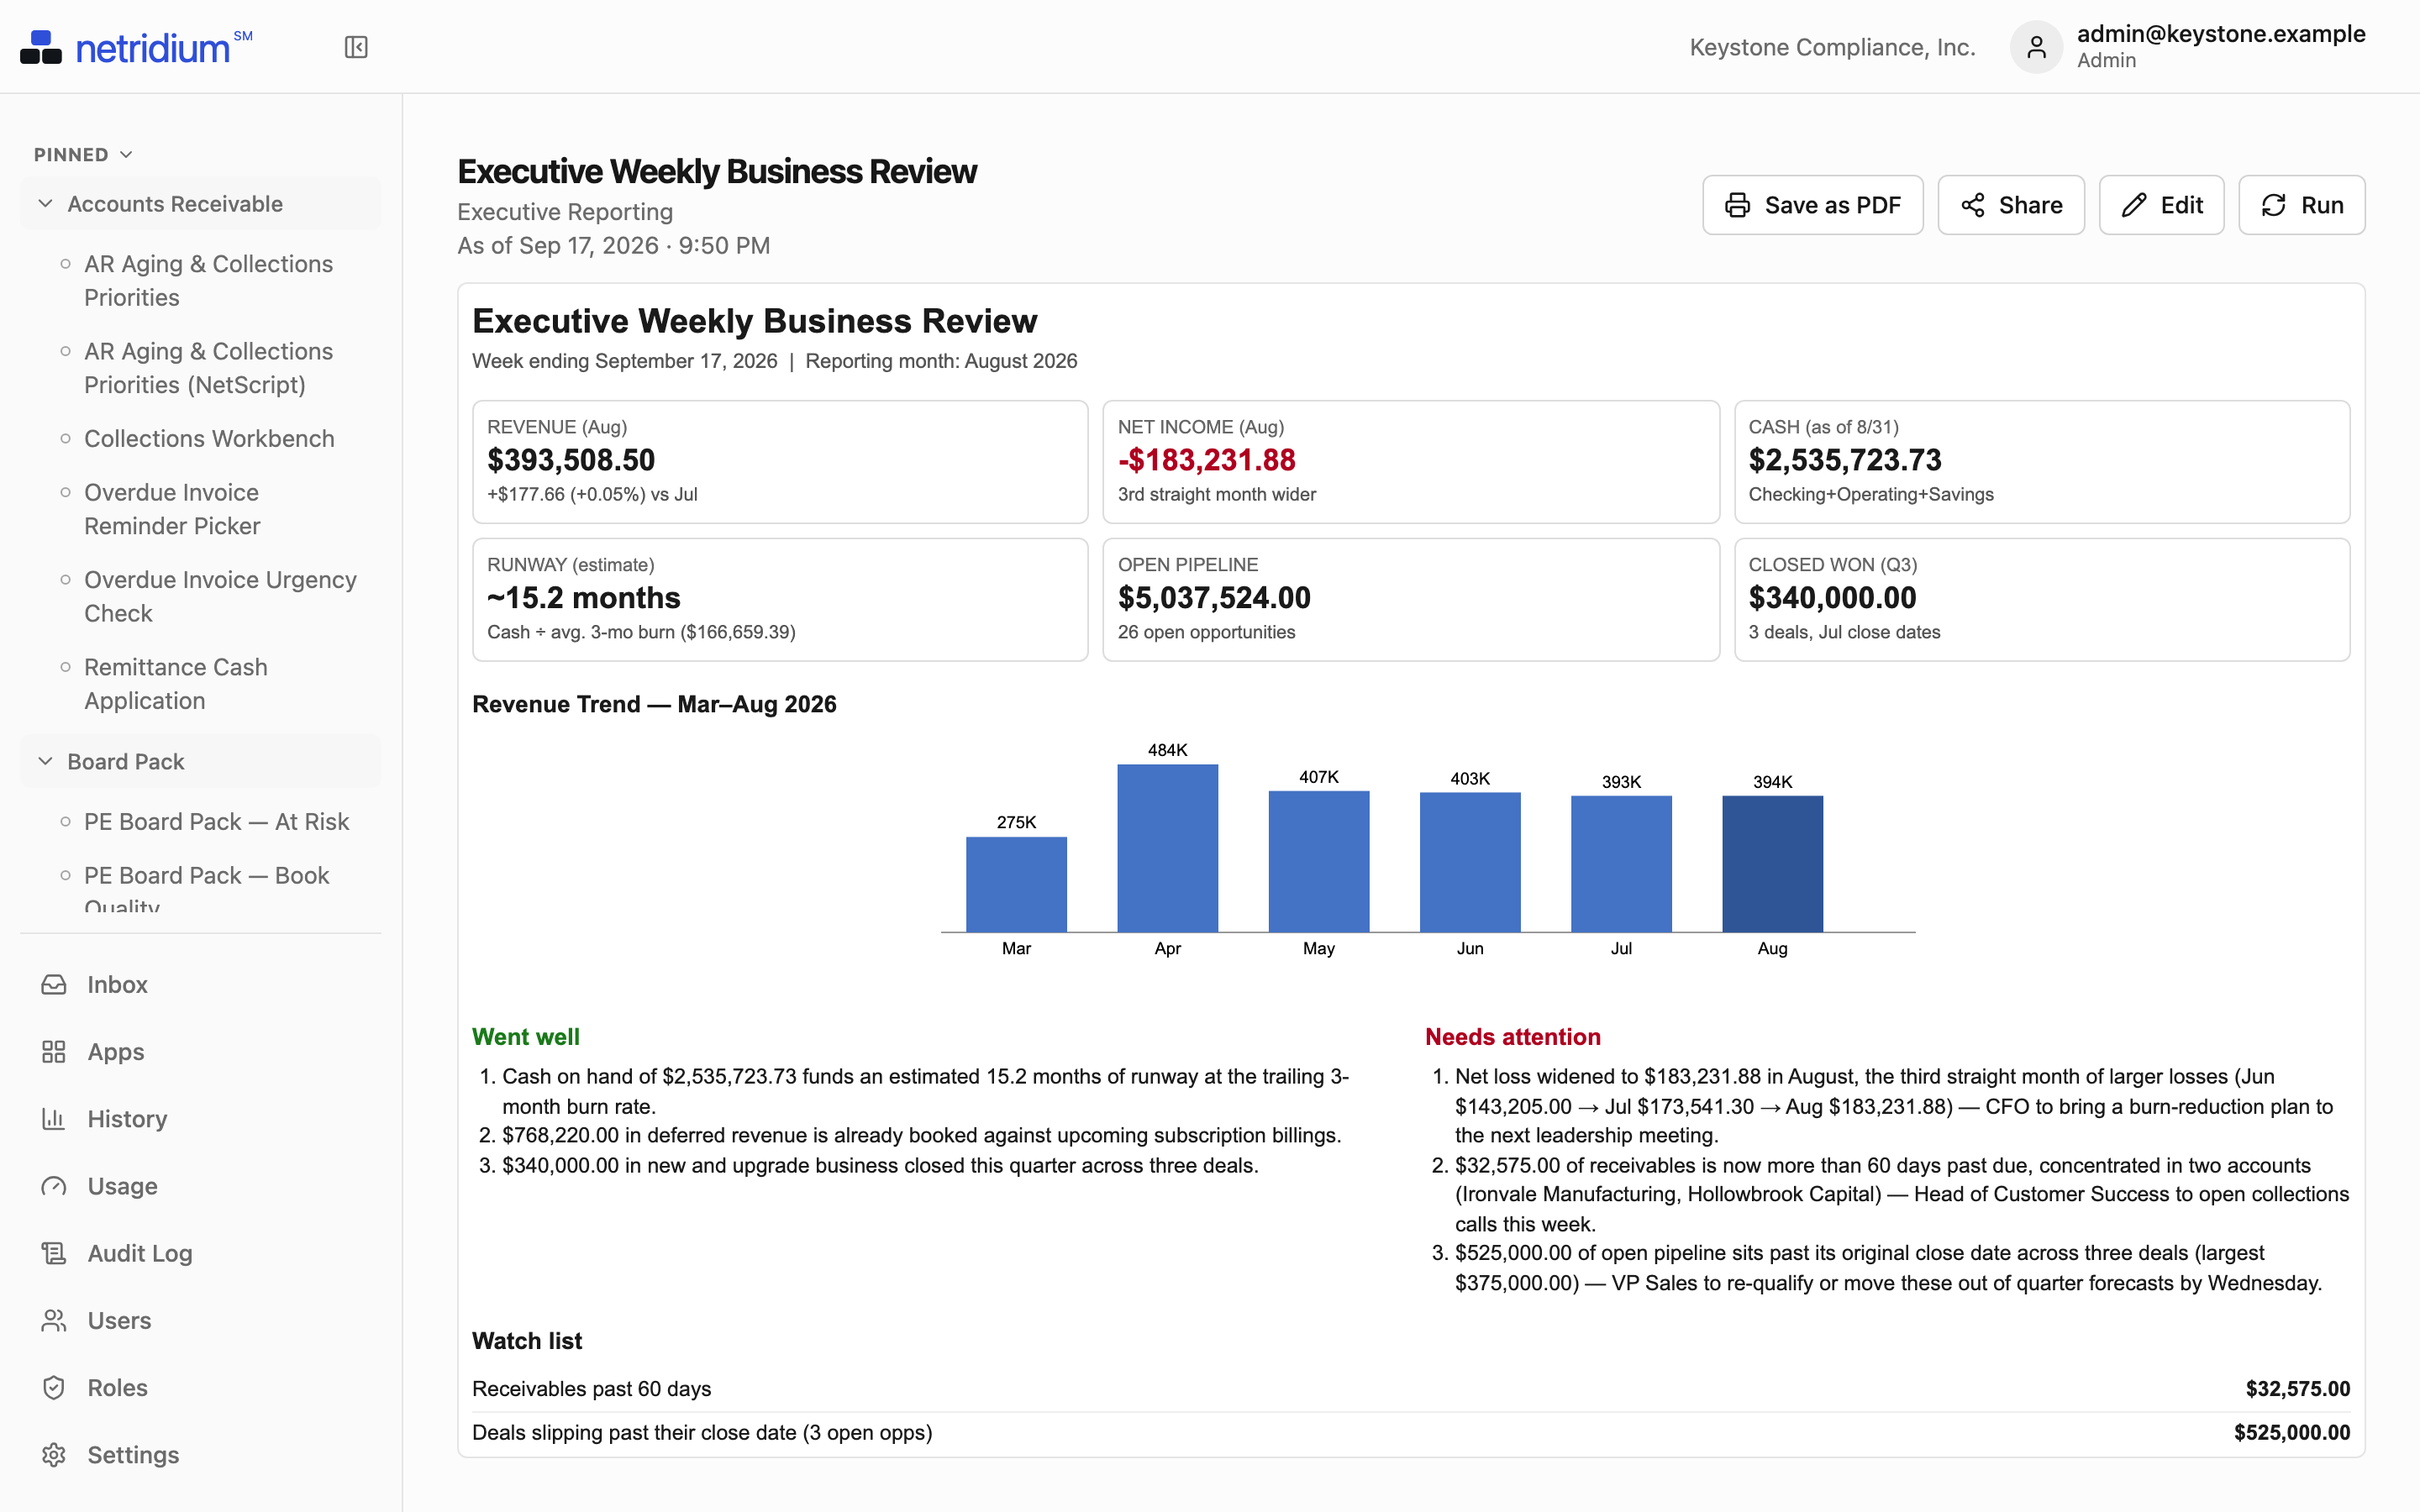Viewport: 2420px width, 1512px height.
Task: Click the Aug bar in revenue chart
Action: tap(1772, 864)
